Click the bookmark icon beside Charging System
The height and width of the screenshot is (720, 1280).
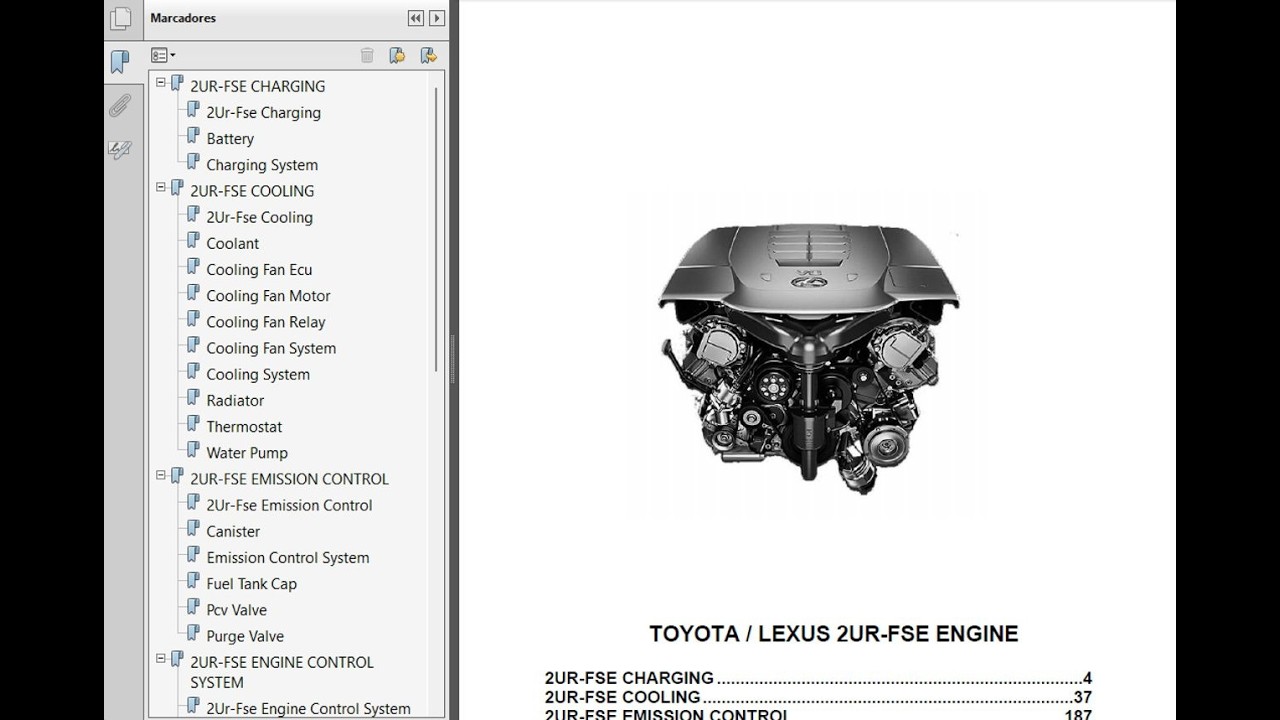pyautogui.click(x=193, y=162)
